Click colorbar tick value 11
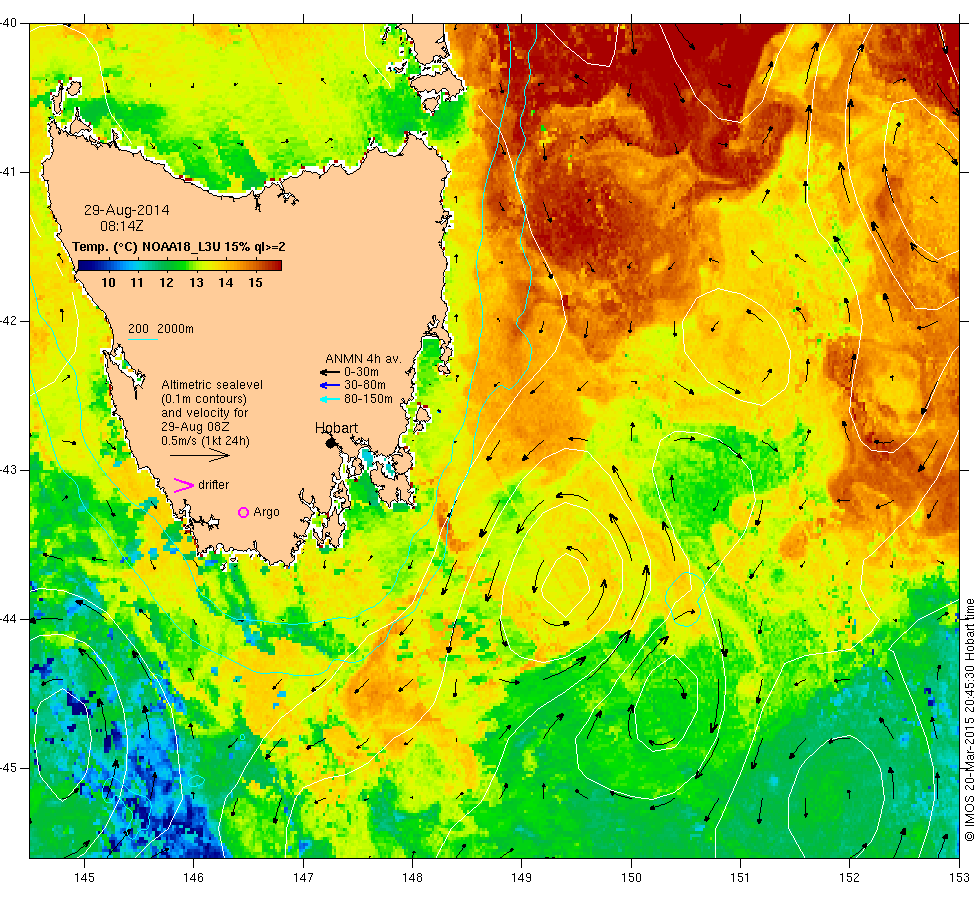The image size is (980, 900). click(x=137, y=282)
